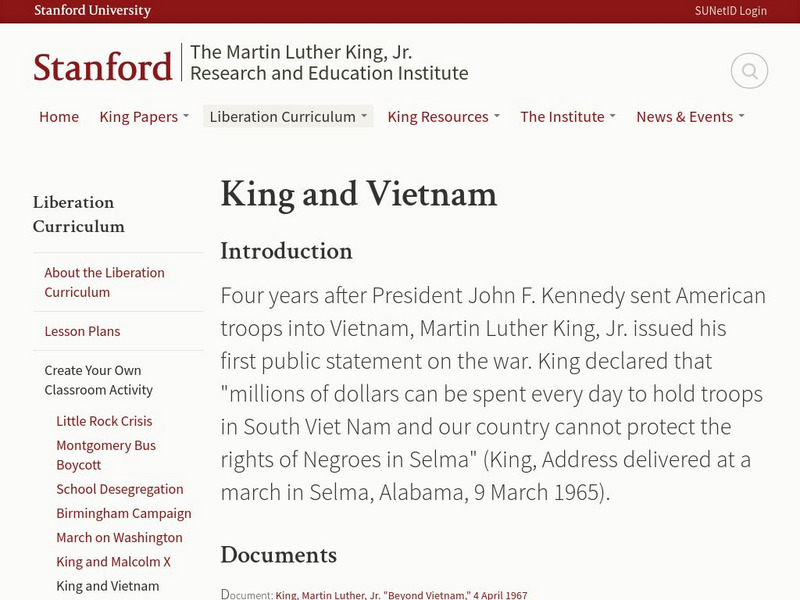Select Lesson Plans in sidebar
The width and height of the screenshot is (800, 600).
click(82, 331)
